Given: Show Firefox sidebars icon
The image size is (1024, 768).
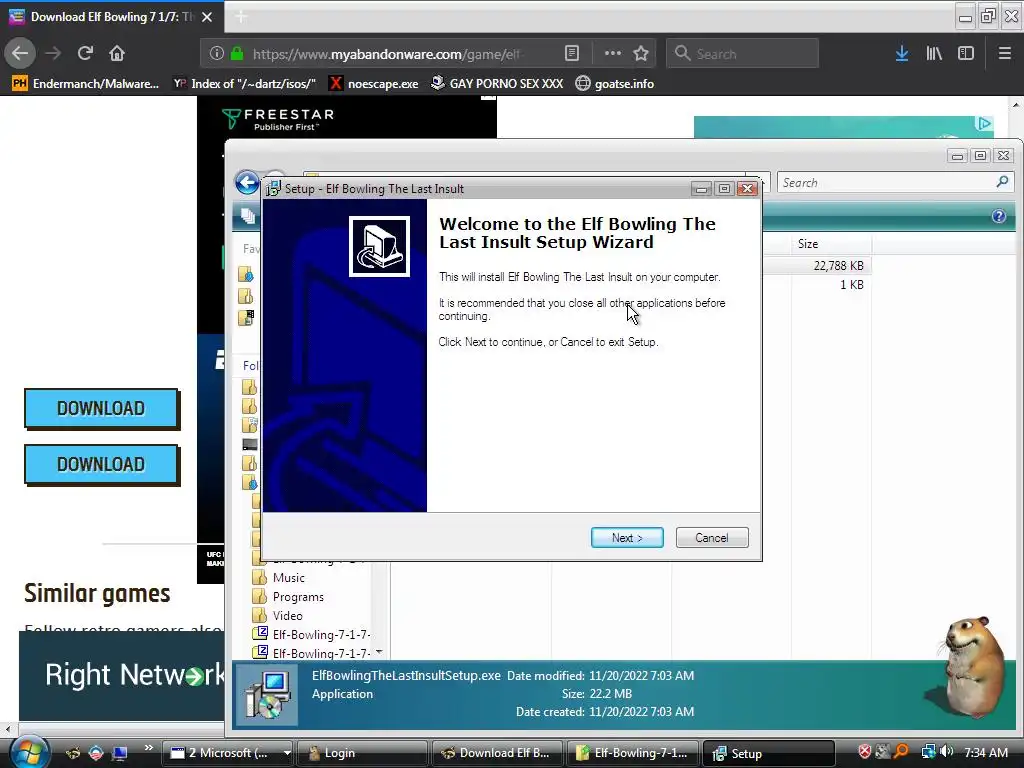Looking at the screenshot, I should point(966,54).
